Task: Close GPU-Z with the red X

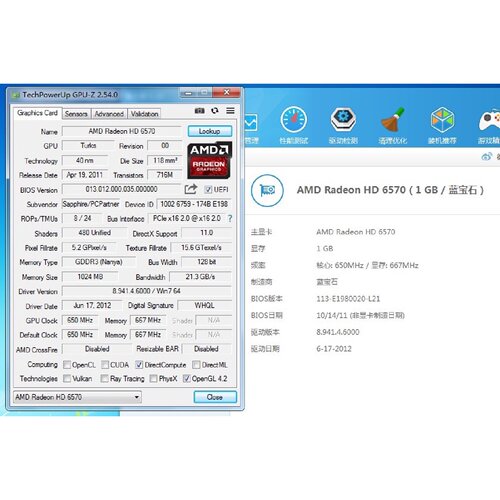Action: point(227,92)
